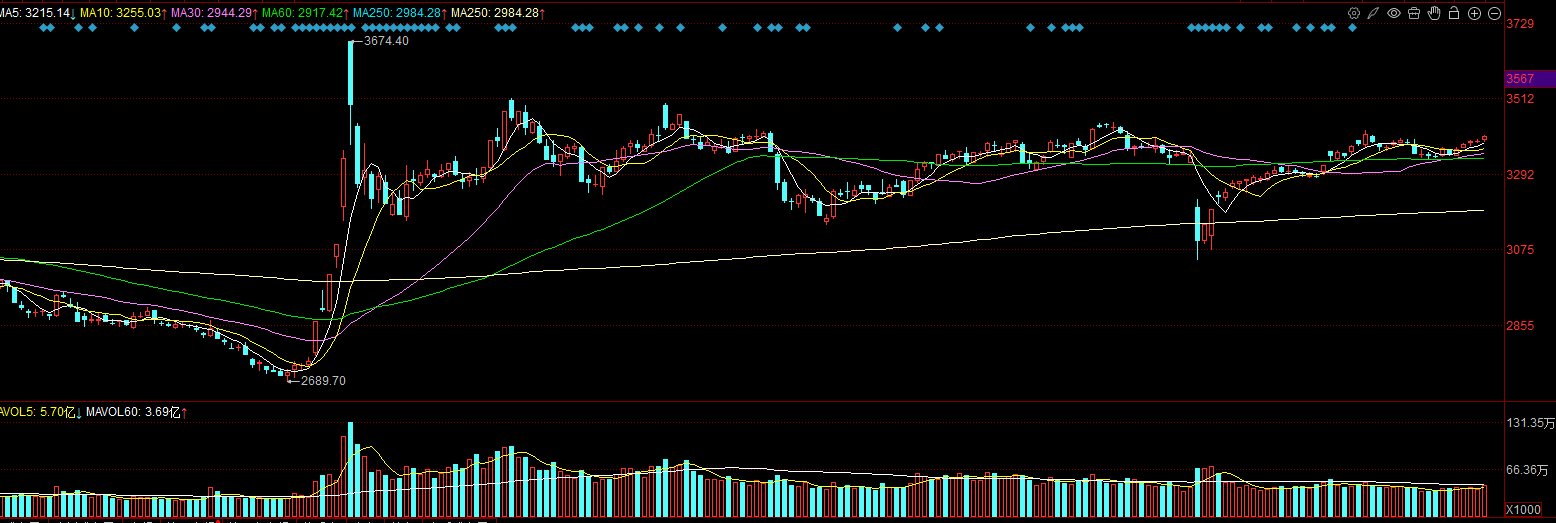Click the blue diamond marker below the gear icon
1556x523 pixels.
click(1354, 28)
